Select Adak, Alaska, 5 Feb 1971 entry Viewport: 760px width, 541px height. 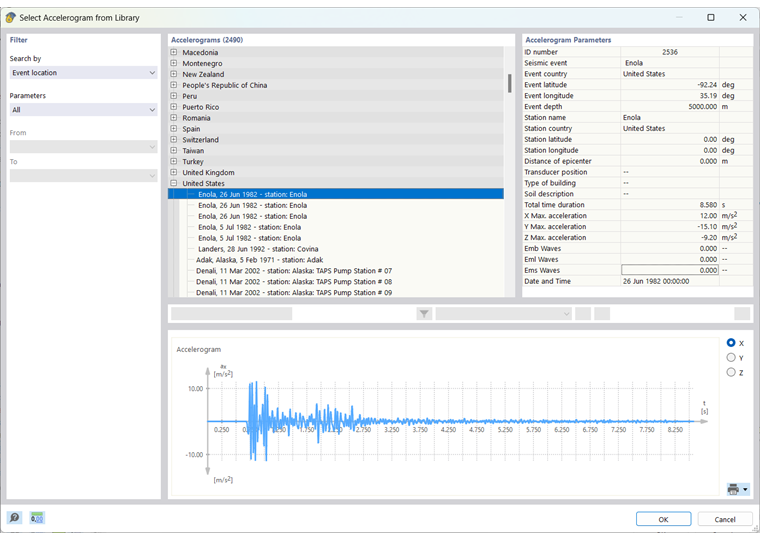[x=259, y=260]
